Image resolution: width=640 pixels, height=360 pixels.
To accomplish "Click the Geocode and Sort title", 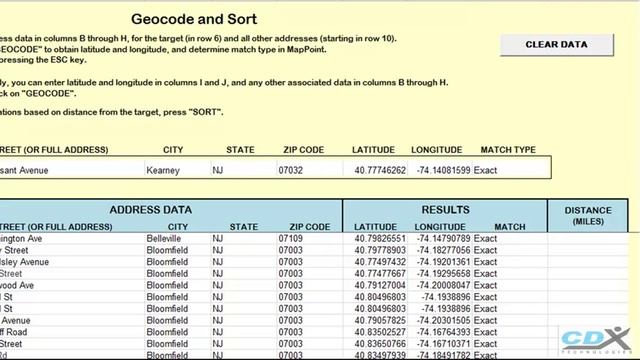I will tap(194, 19).
